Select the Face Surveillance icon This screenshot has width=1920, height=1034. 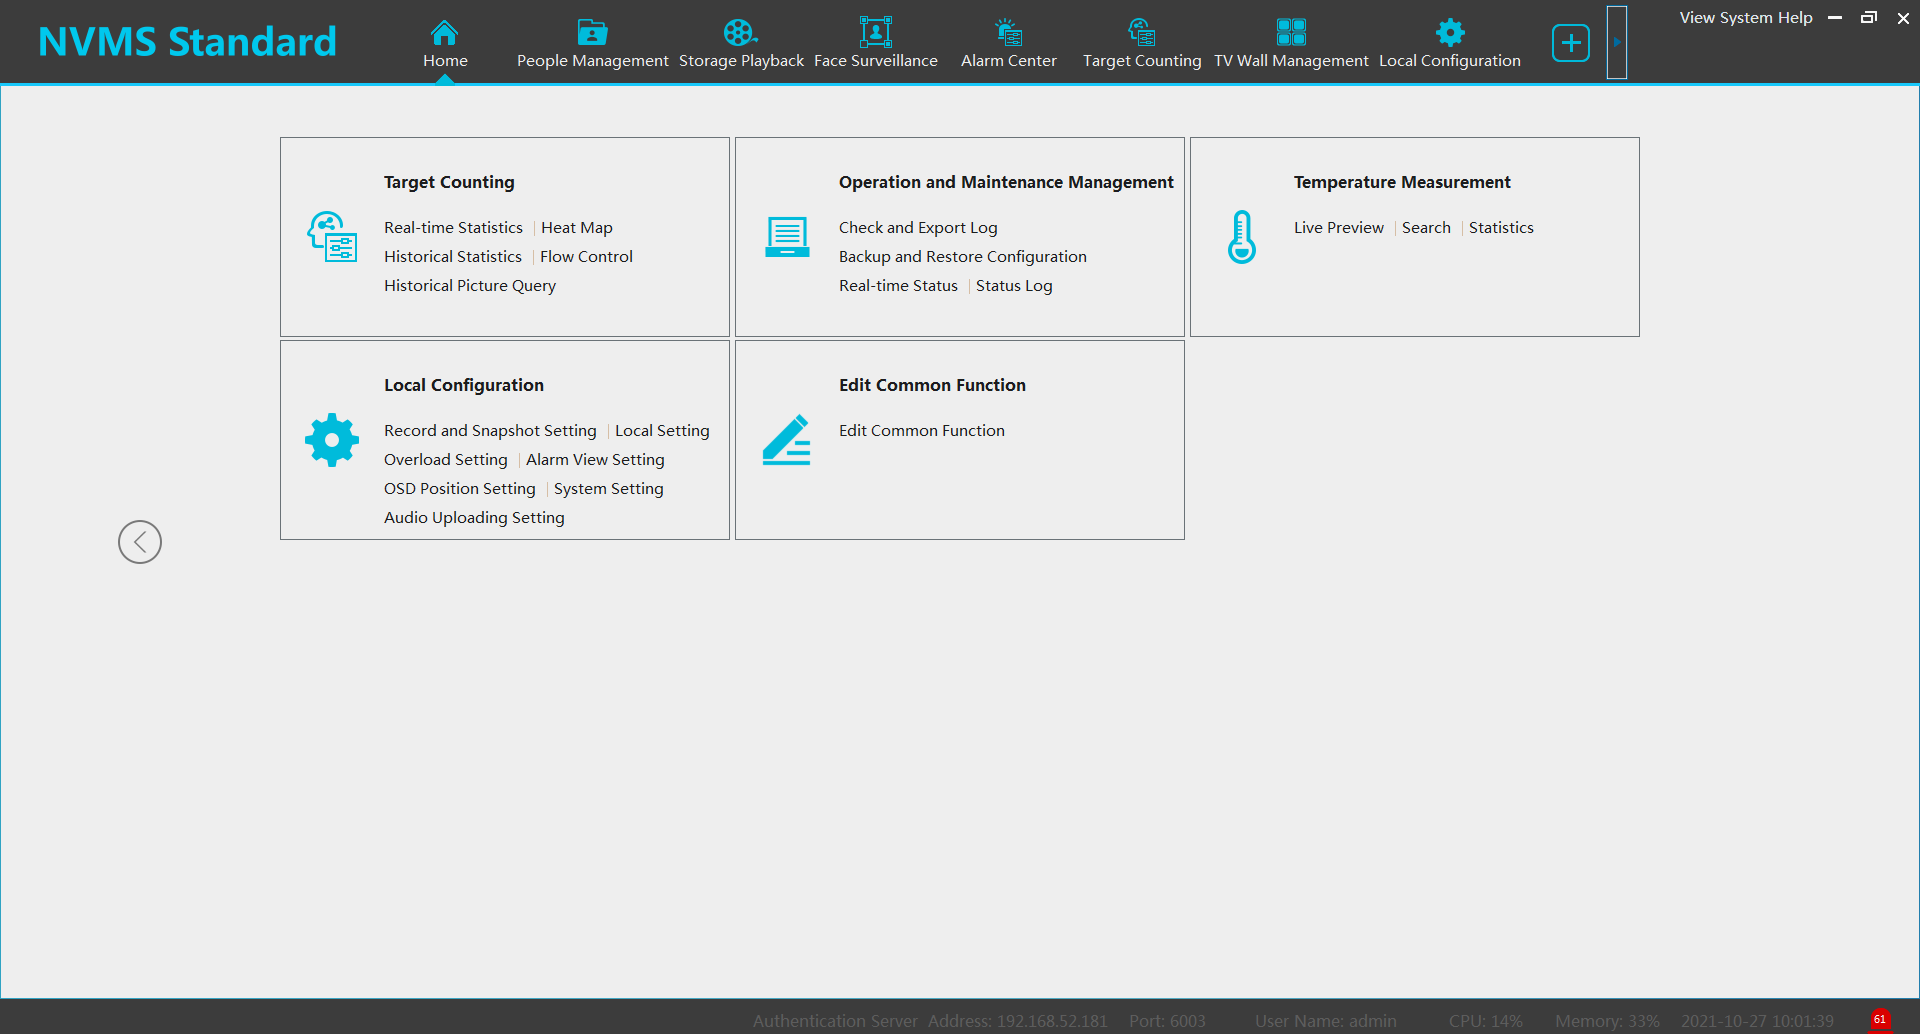tap(875, 33)
